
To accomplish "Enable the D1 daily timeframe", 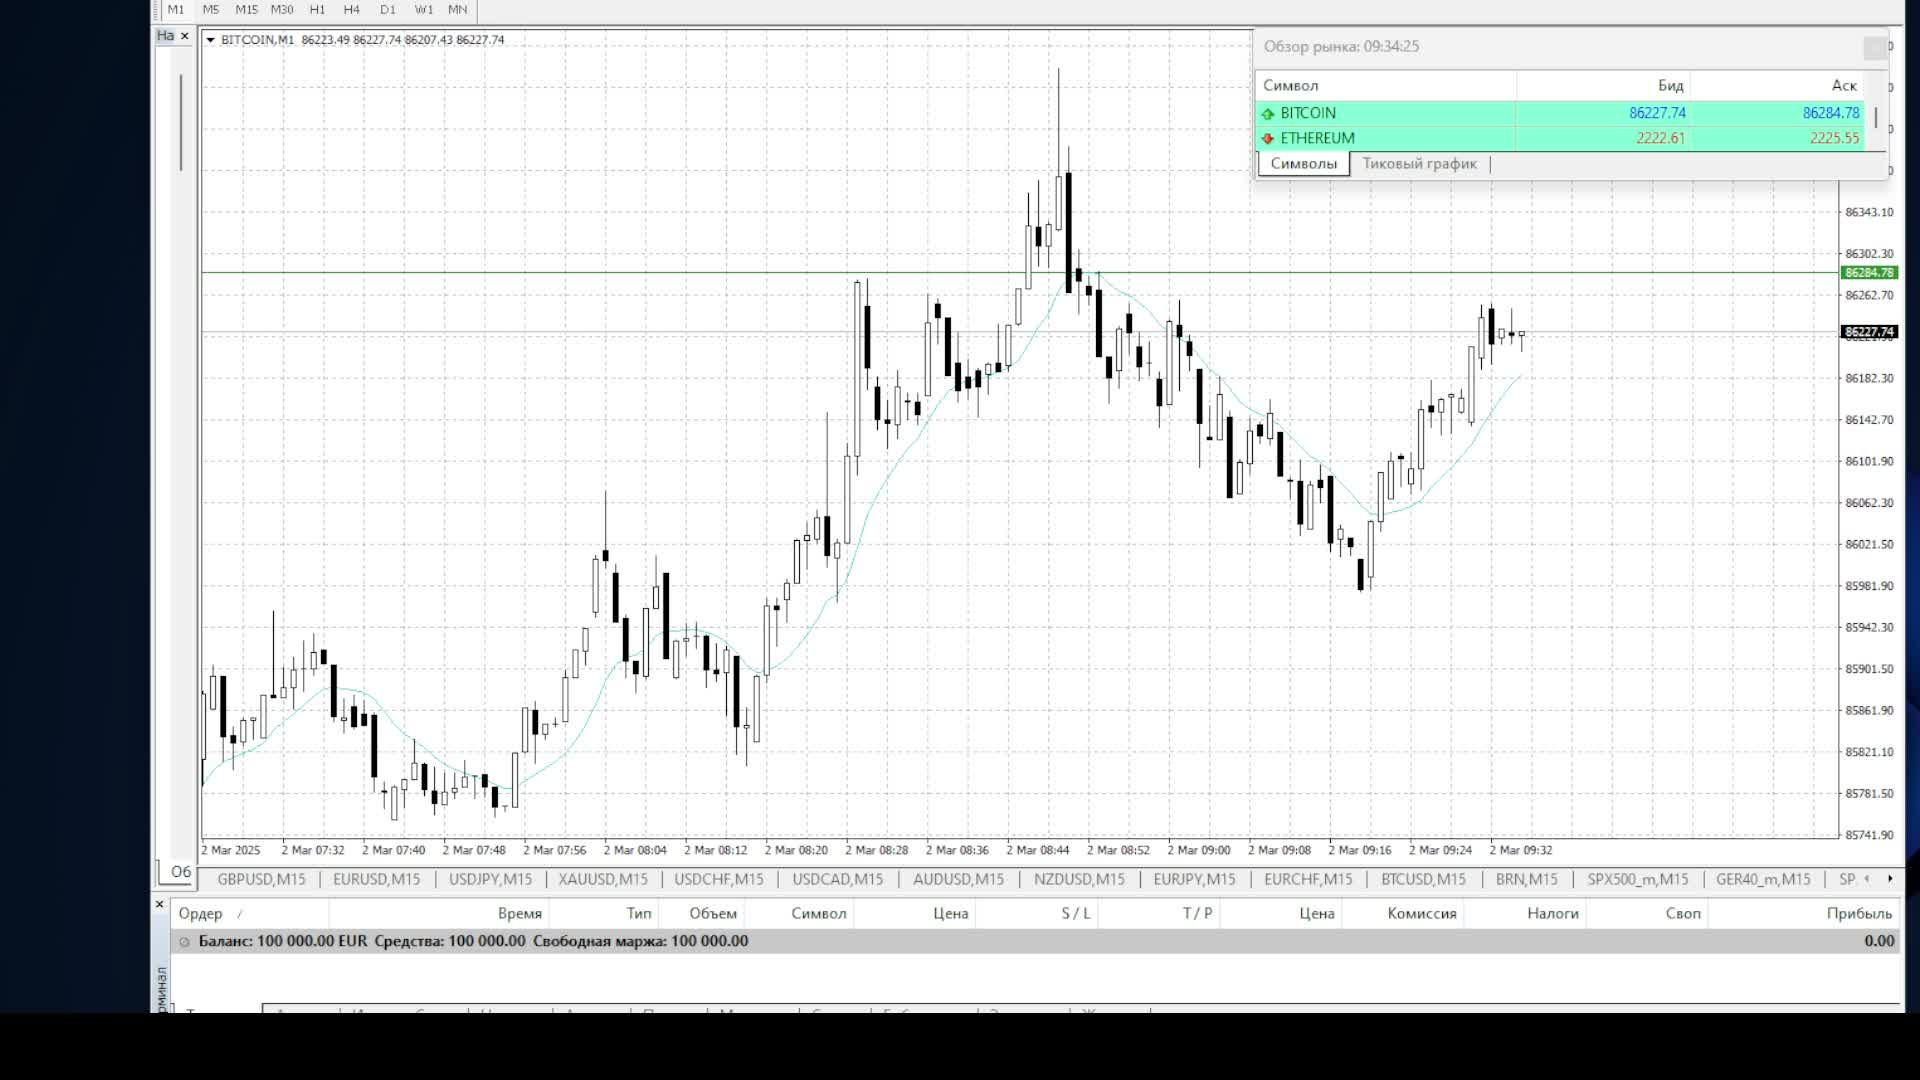I will (x=387, y=10).
